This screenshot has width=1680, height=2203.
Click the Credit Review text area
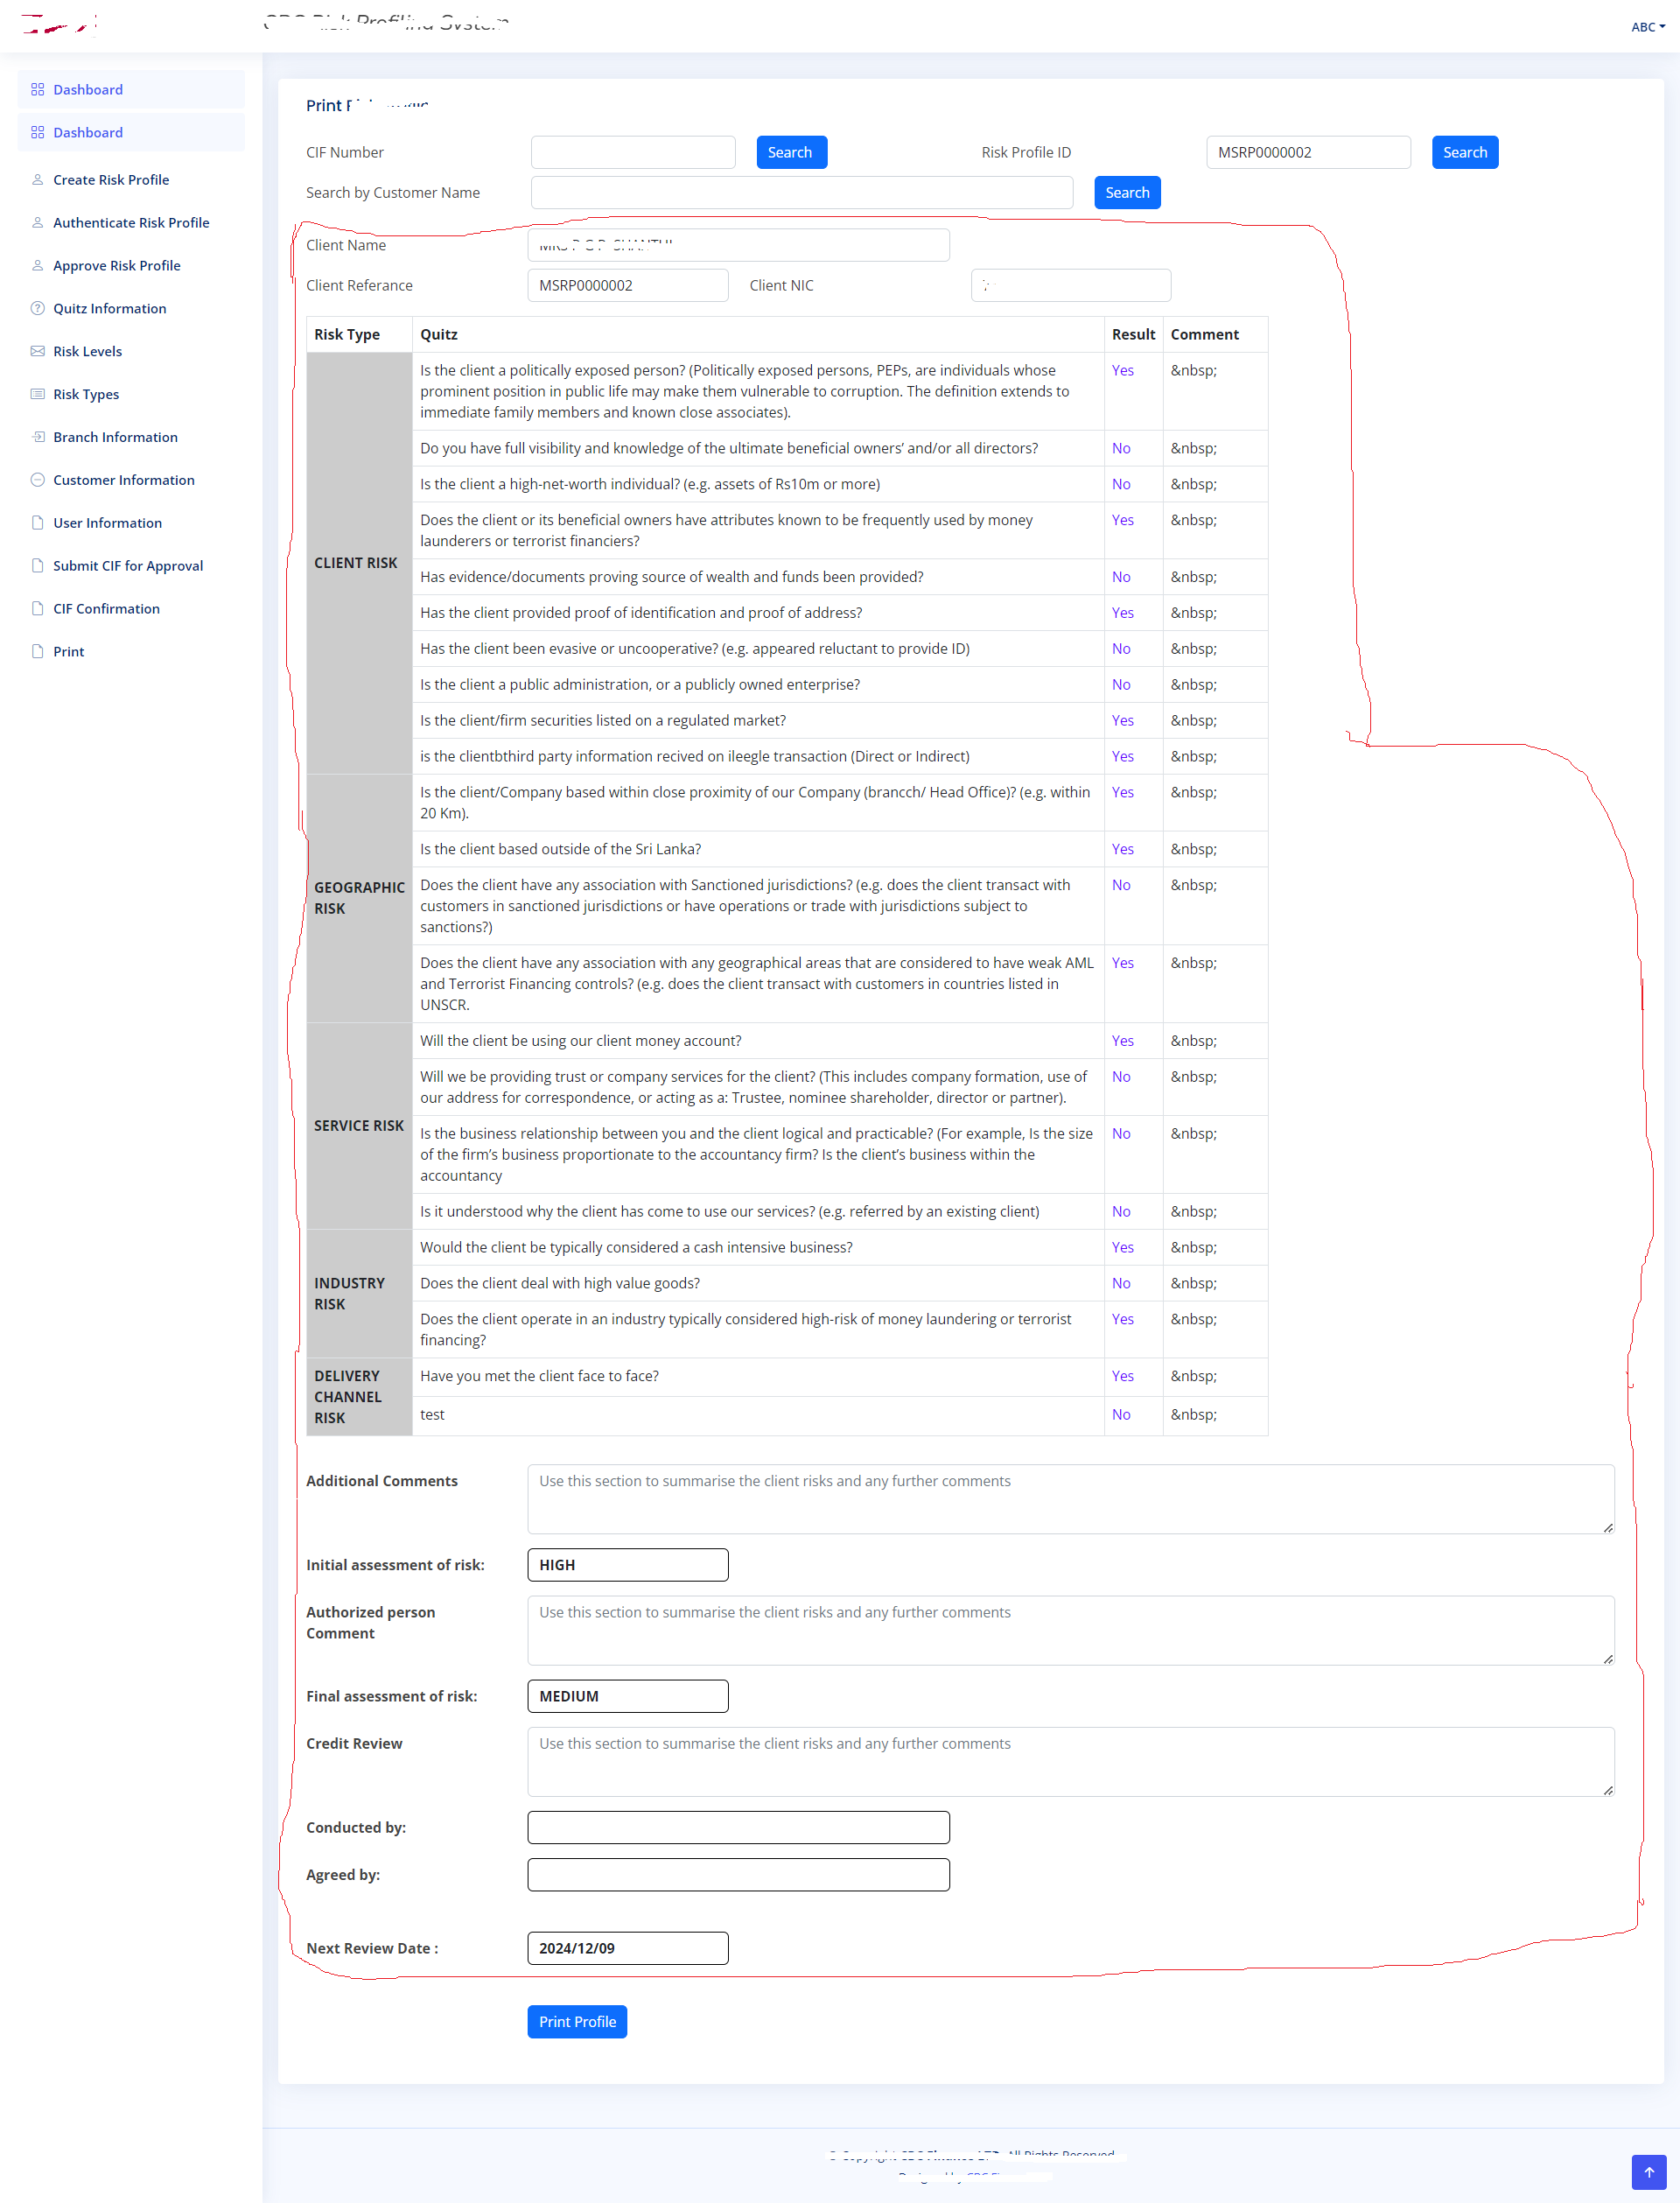point(1070,1761)
